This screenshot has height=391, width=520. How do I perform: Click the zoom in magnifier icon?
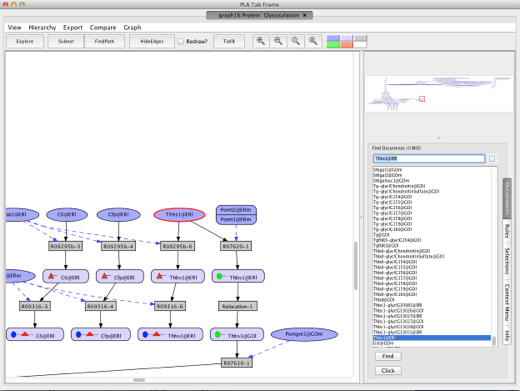coord(261,41)
